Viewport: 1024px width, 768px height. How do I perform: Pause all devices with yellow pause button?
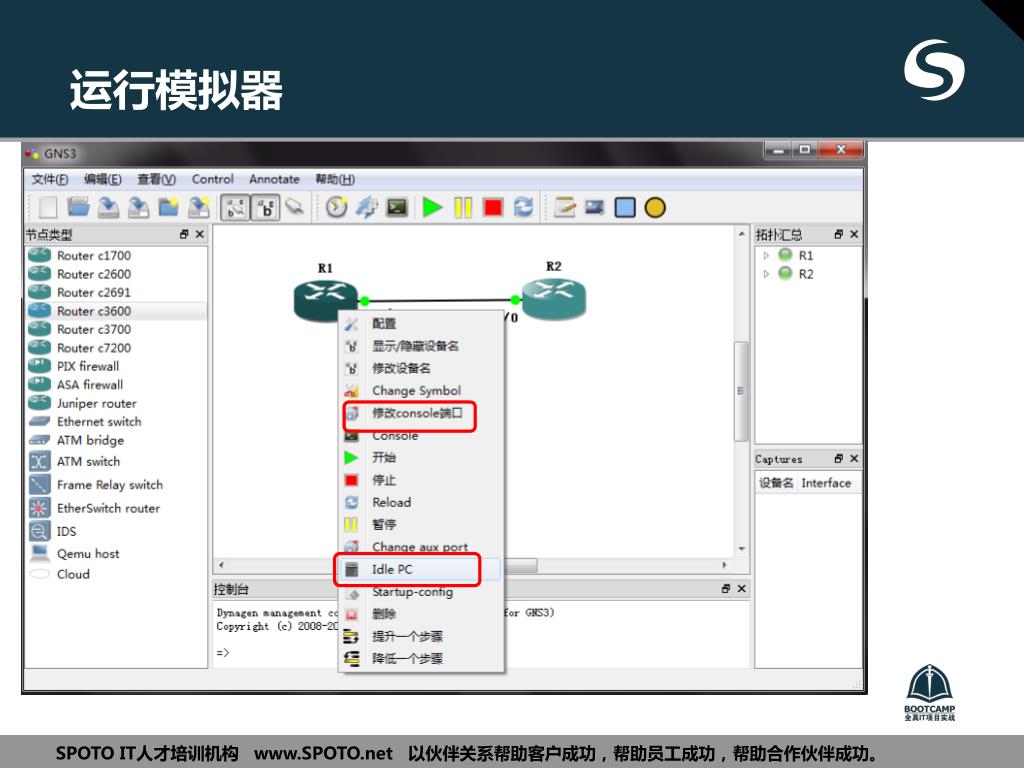(x=463, y=208)
